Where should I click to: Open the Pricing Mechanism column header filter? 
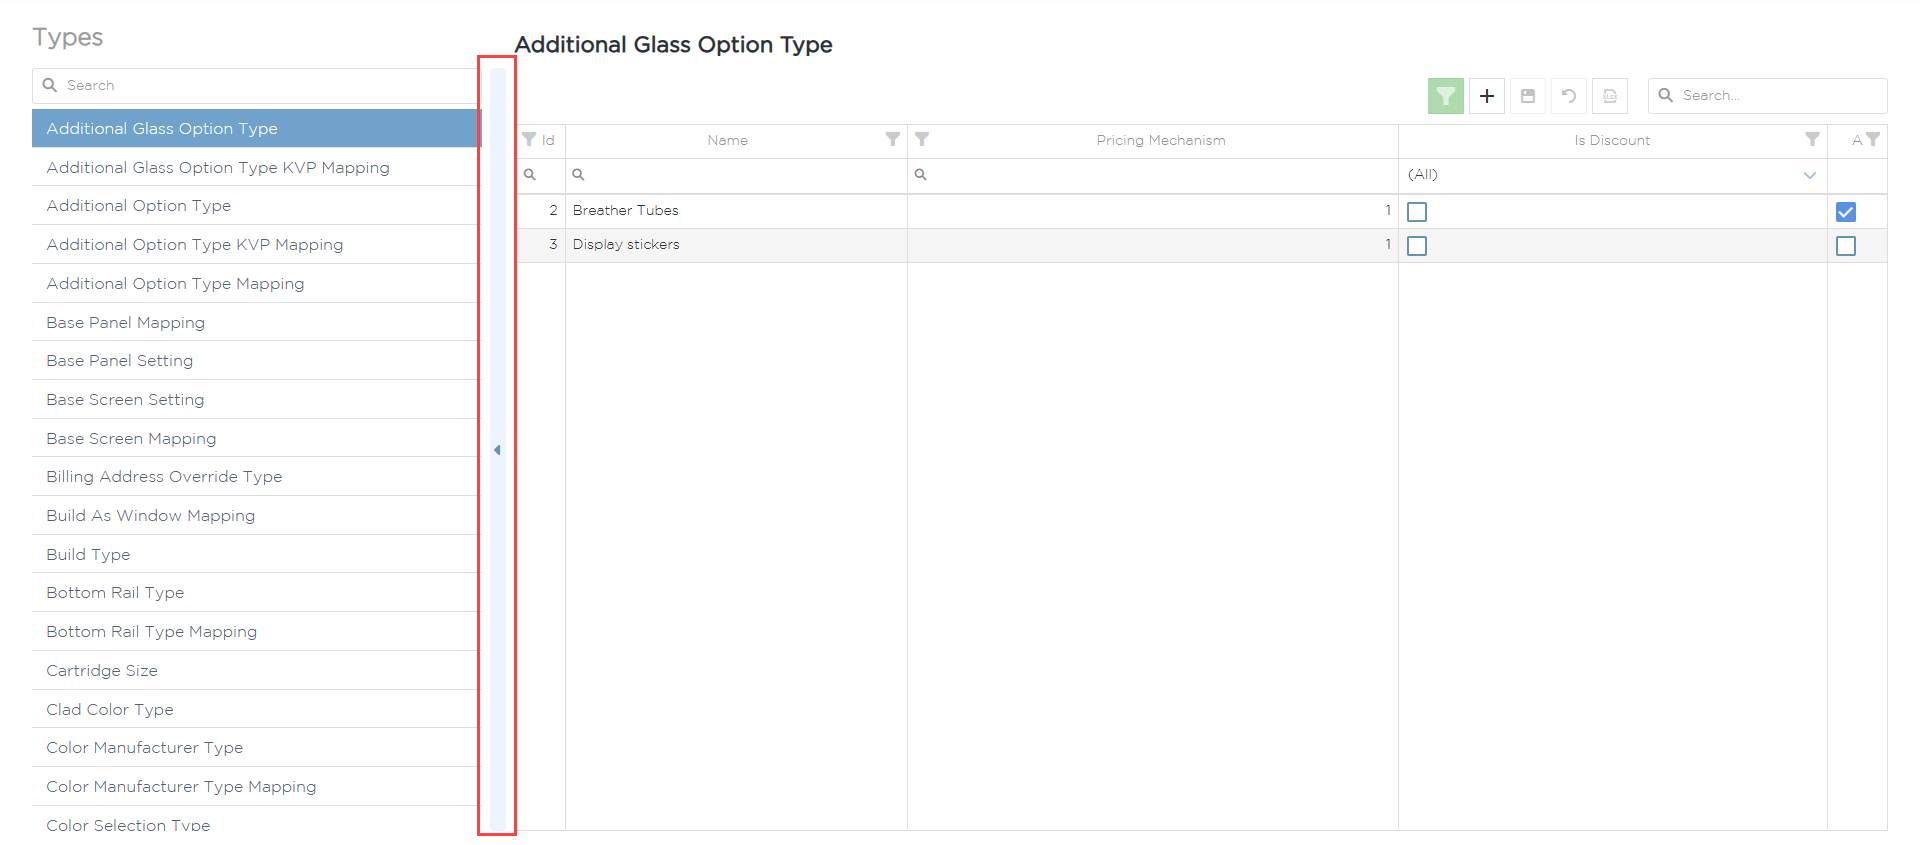(x=922, y=139)
